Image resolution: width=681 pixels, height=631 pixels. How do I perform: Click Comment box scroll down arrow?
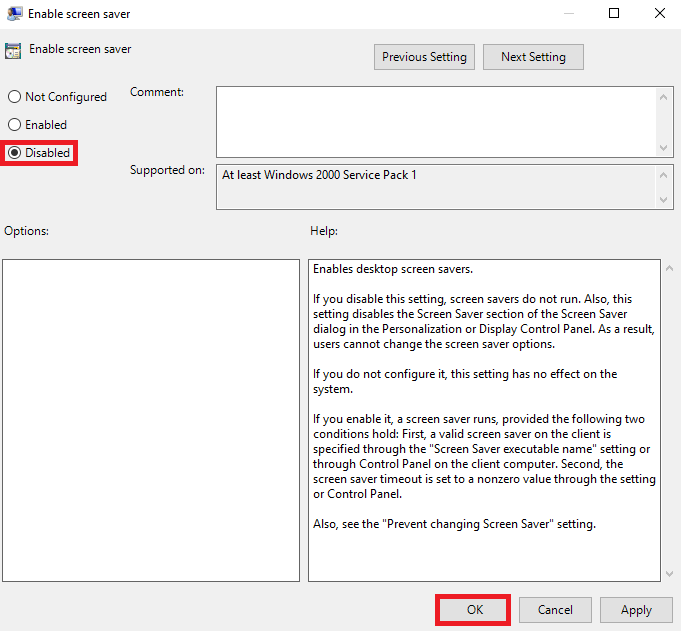pos(663,148)
